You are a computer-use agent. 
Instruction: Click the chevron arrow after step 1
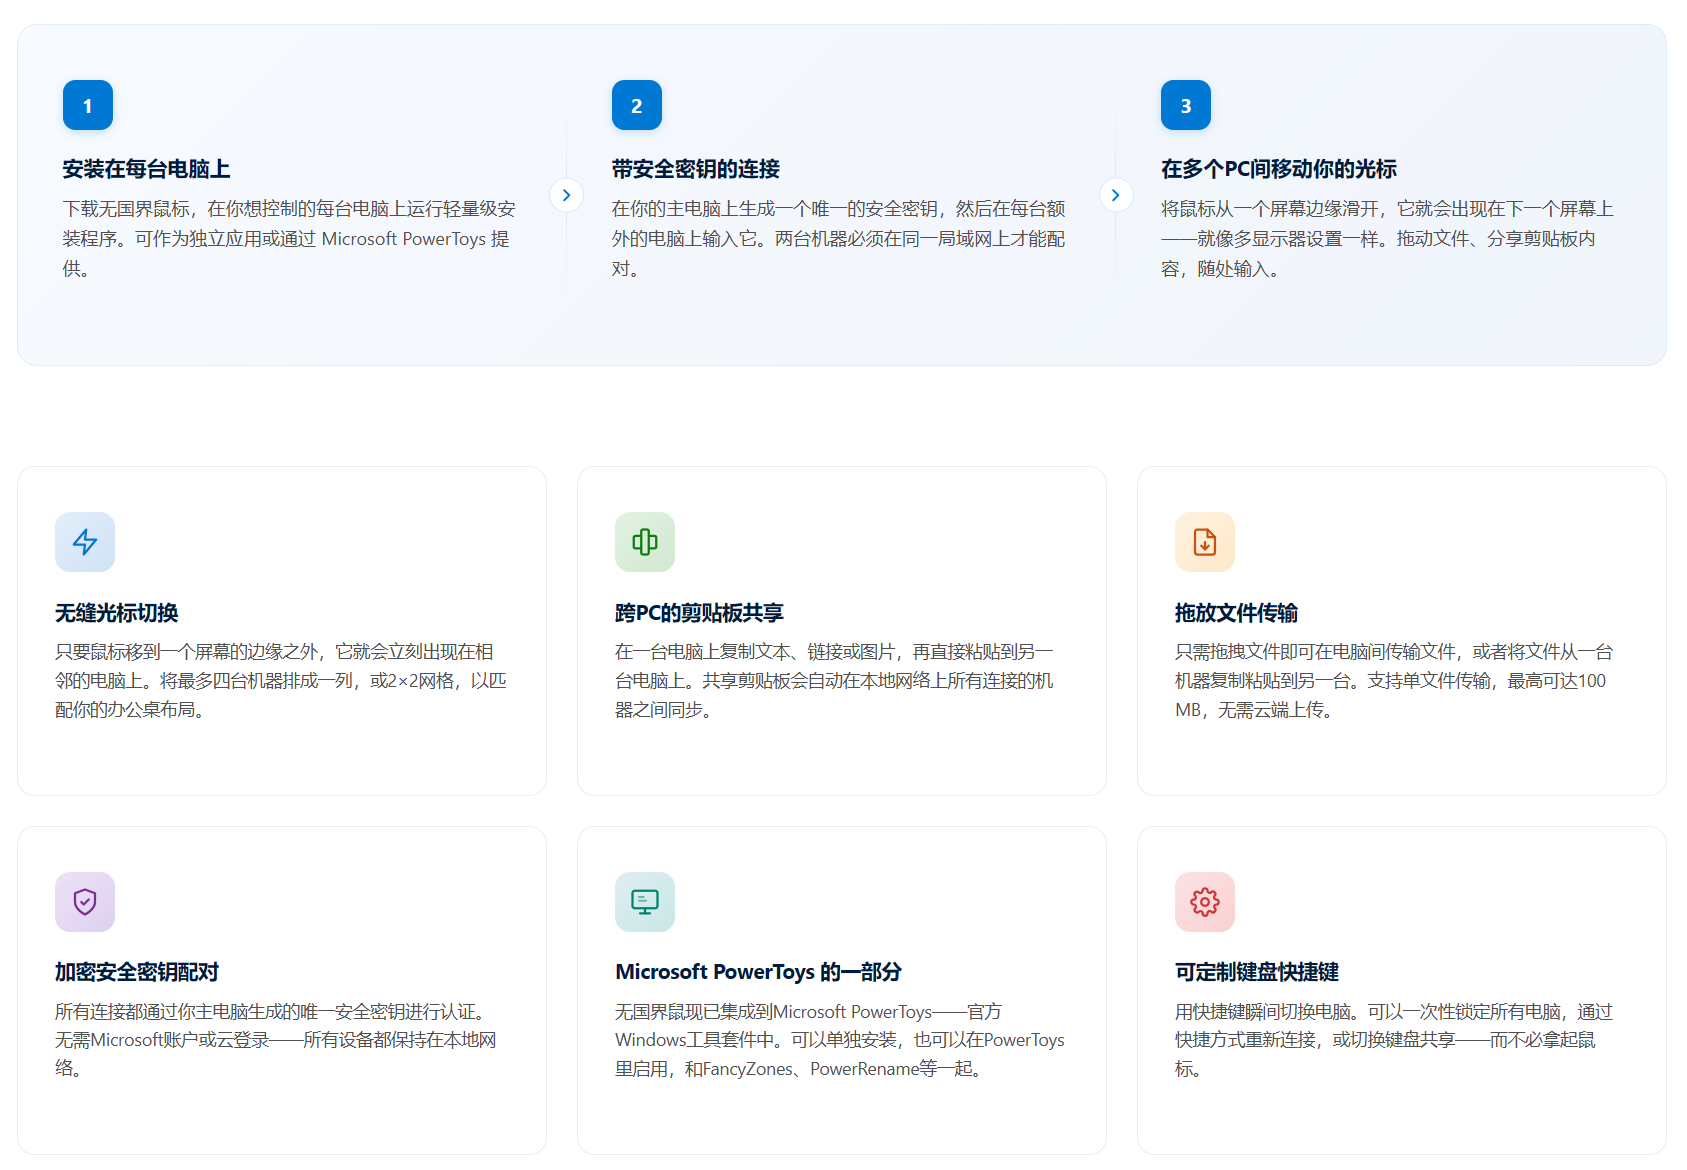click(x=567, y=195)
